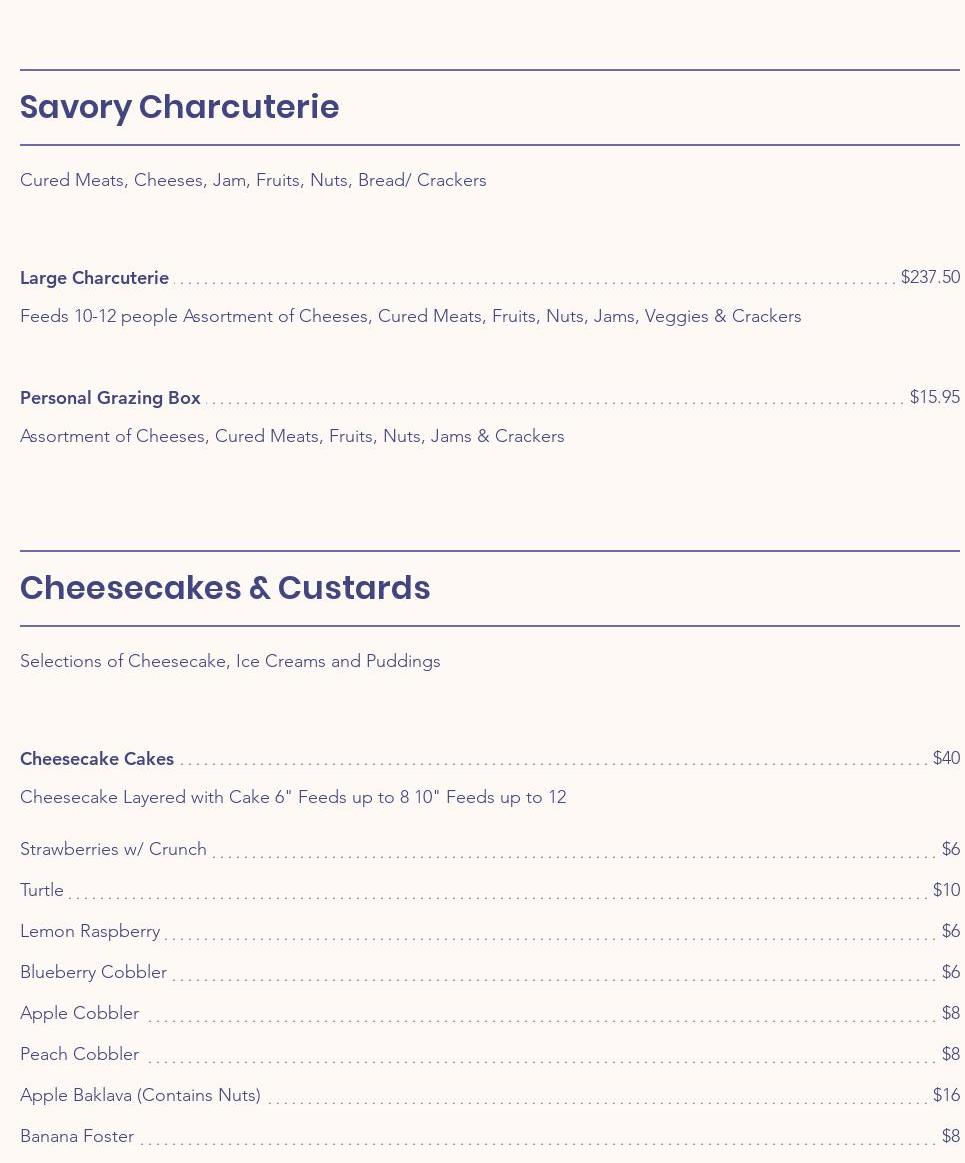Choose the Strawberries w/ Crunch option
Image resolution: width=965 pixels, height=1163 pixels.
pos(113,849)
